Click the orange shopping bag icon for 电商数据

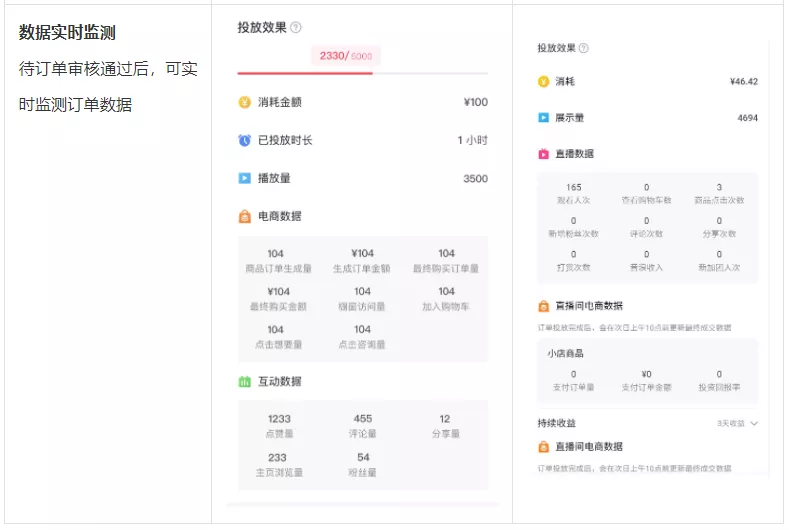(x=245, y=216)
